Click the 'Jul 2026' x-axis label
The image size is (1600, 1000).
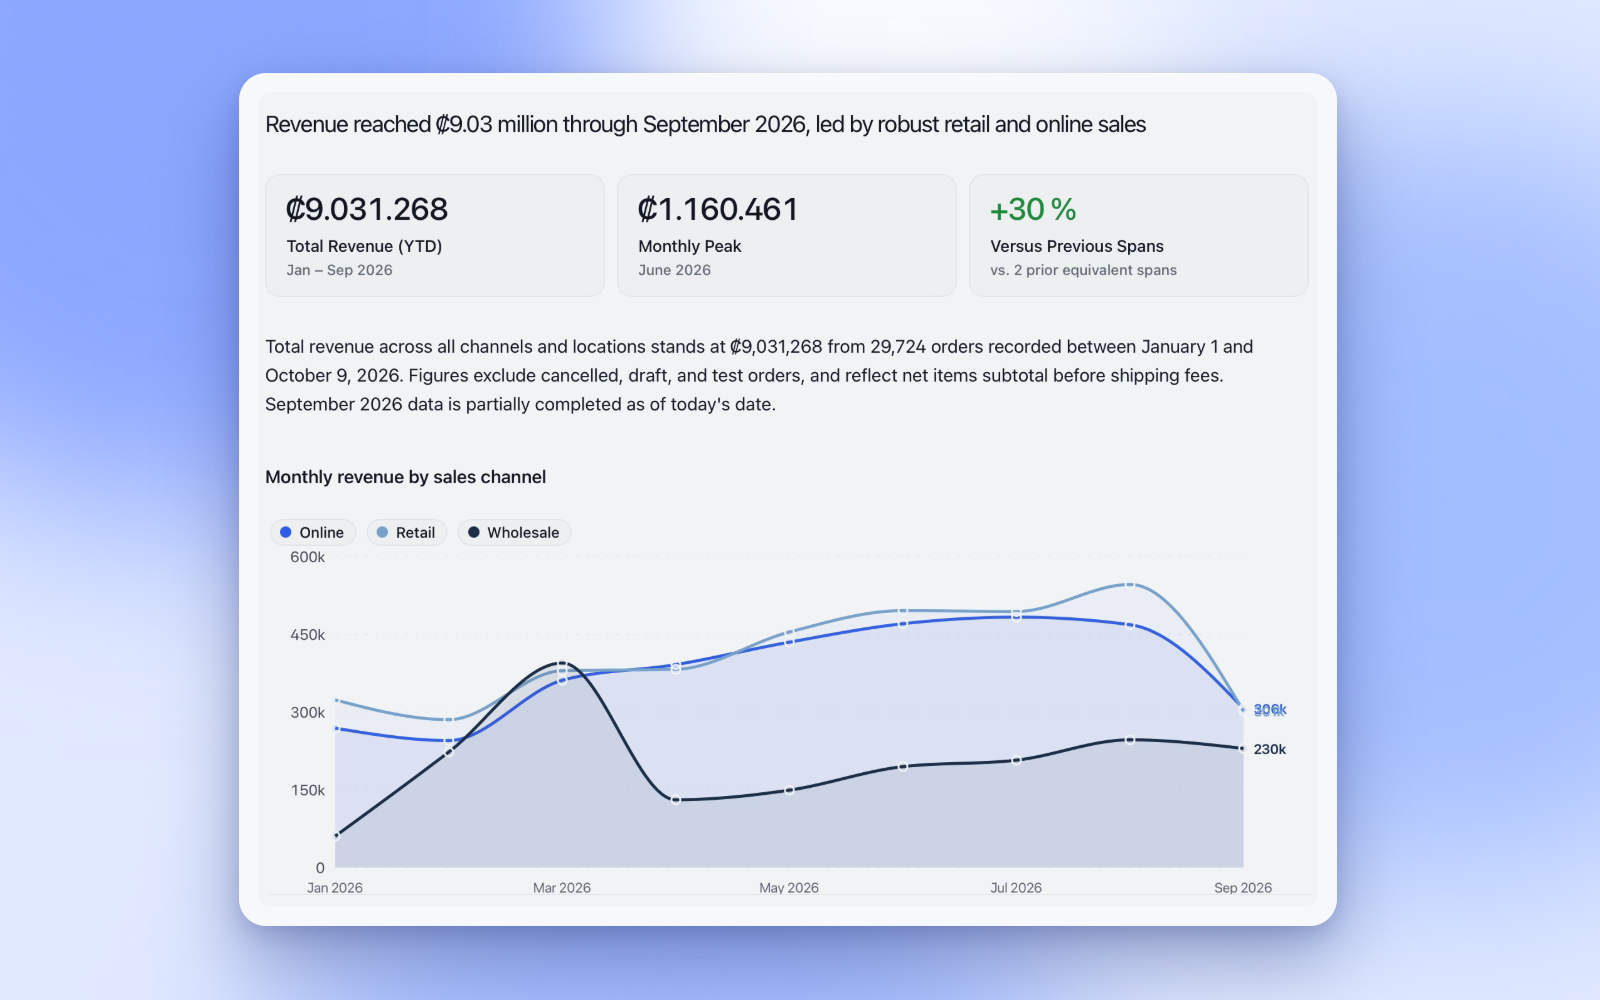[1016, 888]
